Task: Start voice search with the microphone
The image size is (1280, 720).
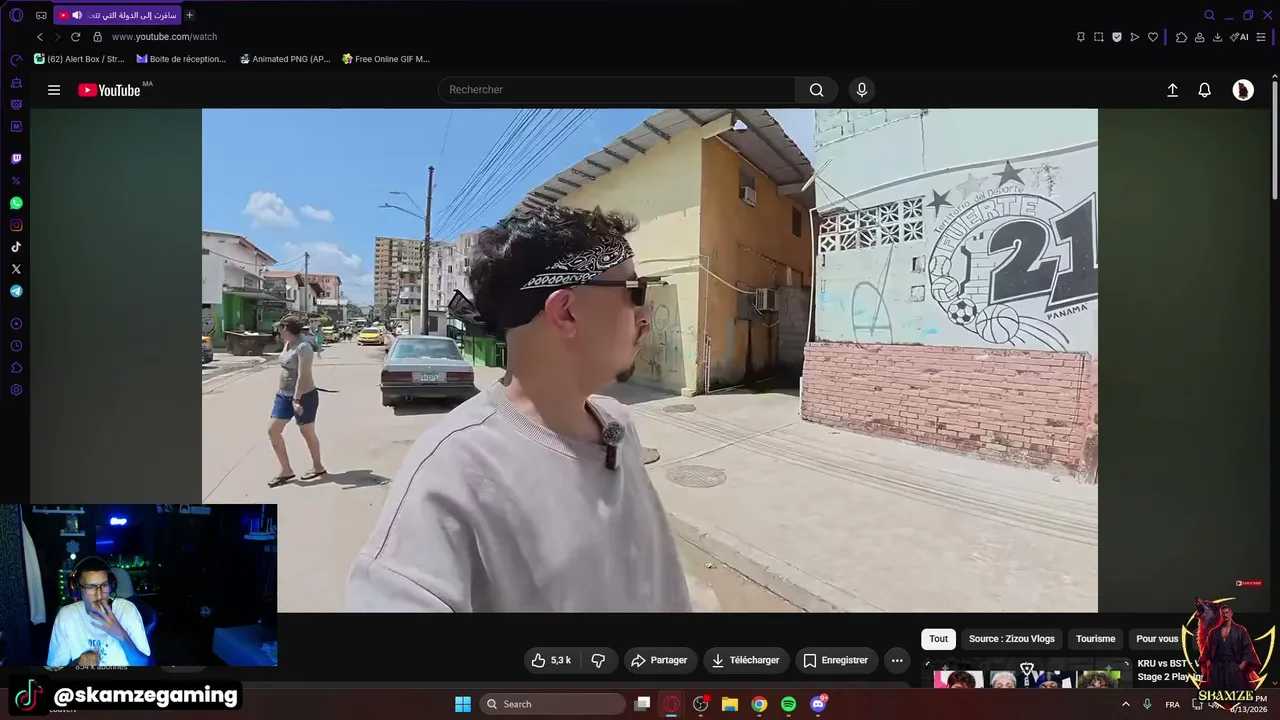Action: pyautogui.click(x=862, y=90)
